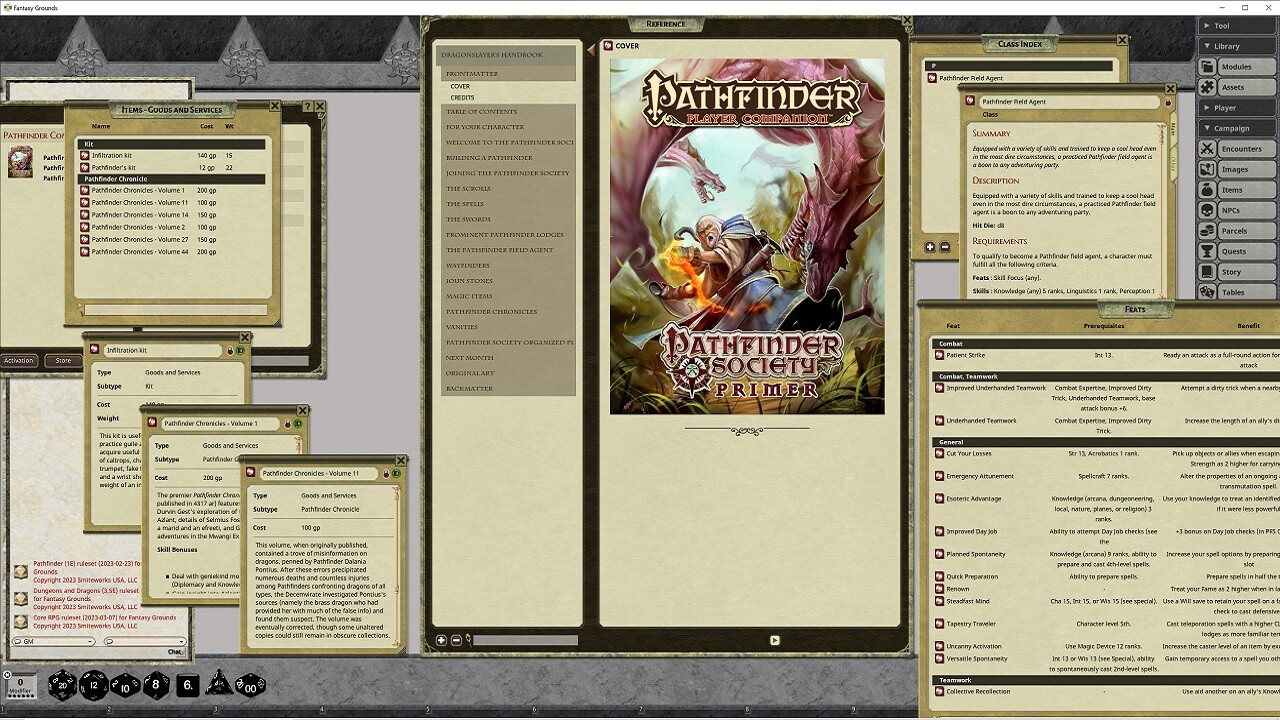The height and width of the screenshot is (720, 1280).
Task: Open the Images panel
Action: pos(1237,169)
